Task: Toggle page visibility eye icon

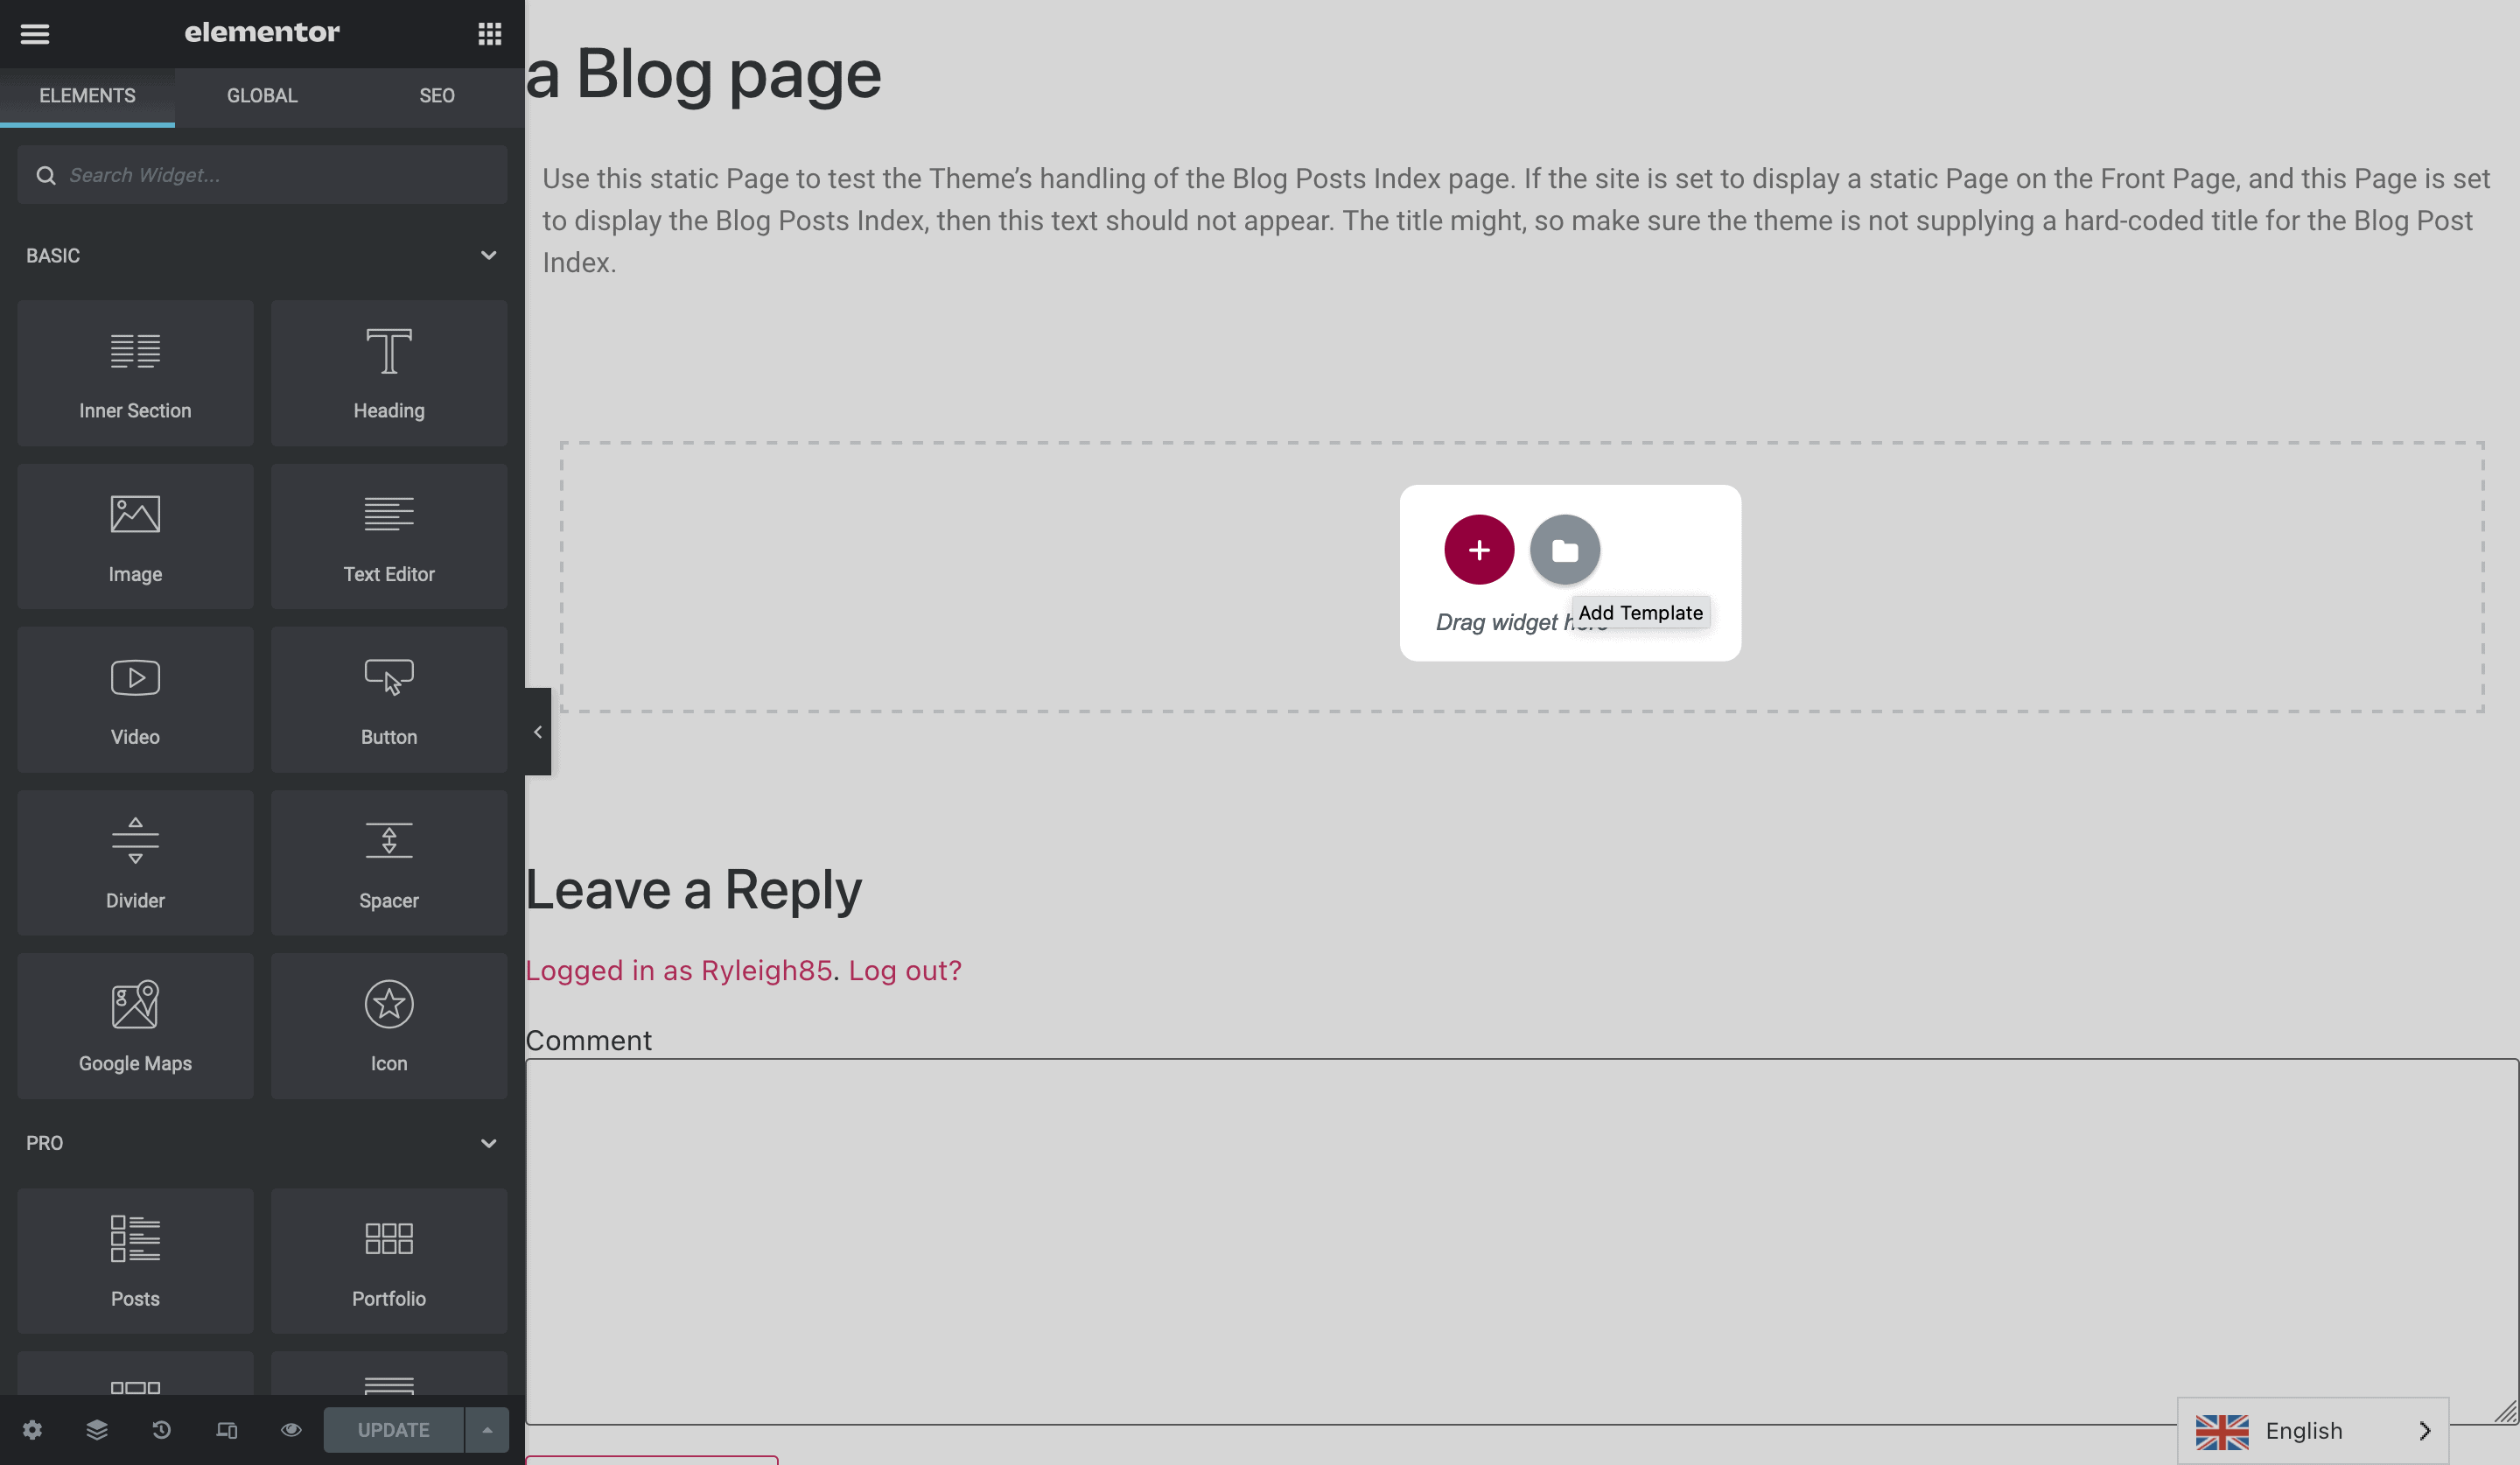Action: pos(291,1430)
